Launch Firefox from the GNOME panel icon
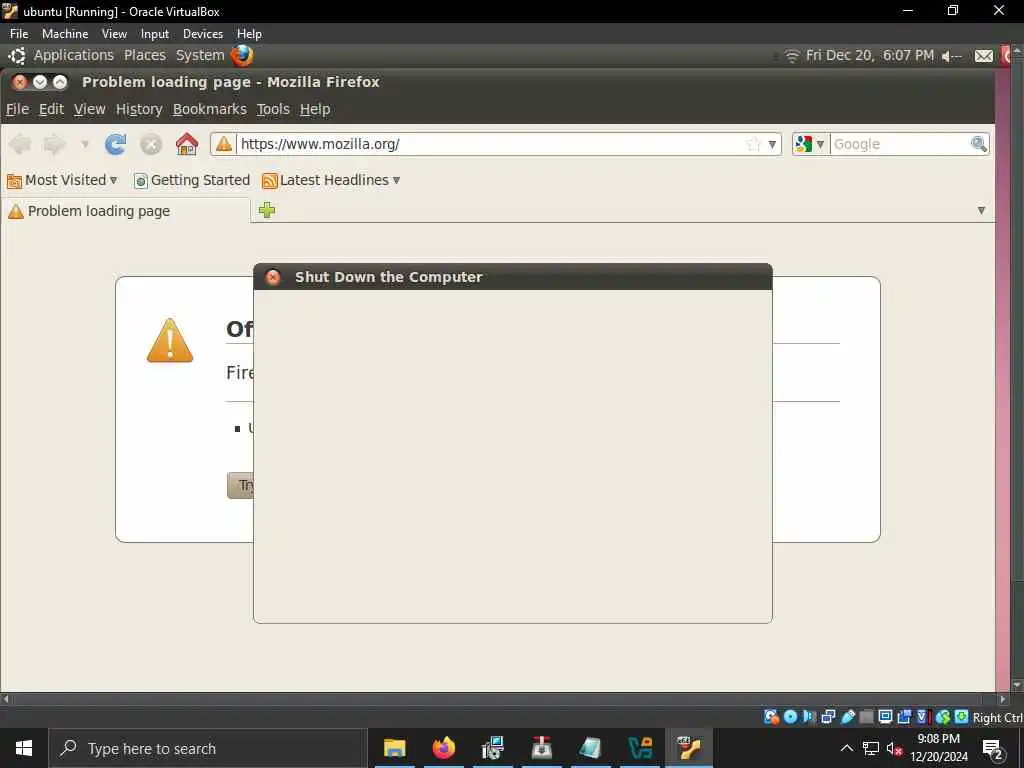Screen dimensions: 1024x768 coord(242,56)
